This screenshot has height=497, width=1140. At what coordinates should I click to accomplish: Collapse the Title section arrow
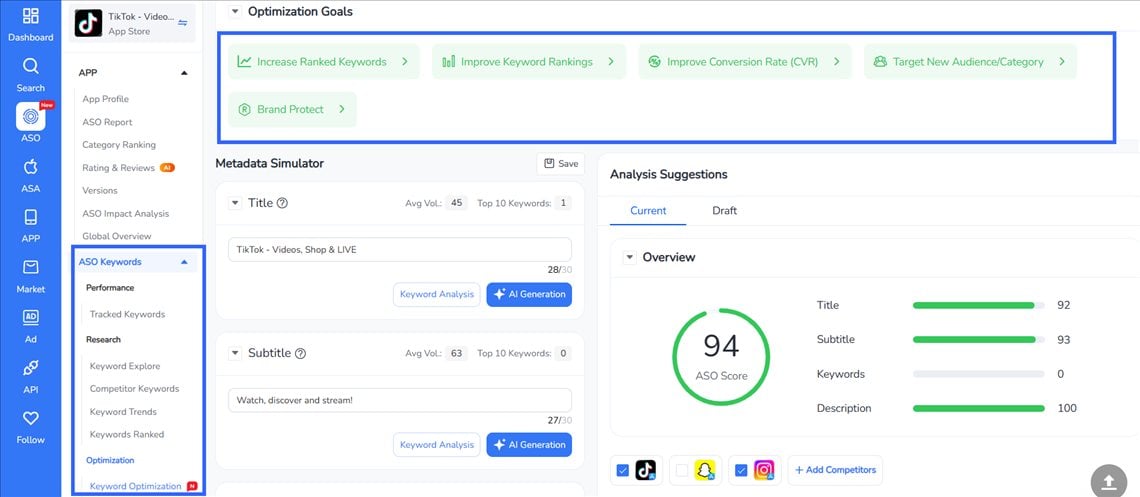[x=235, y=203]
